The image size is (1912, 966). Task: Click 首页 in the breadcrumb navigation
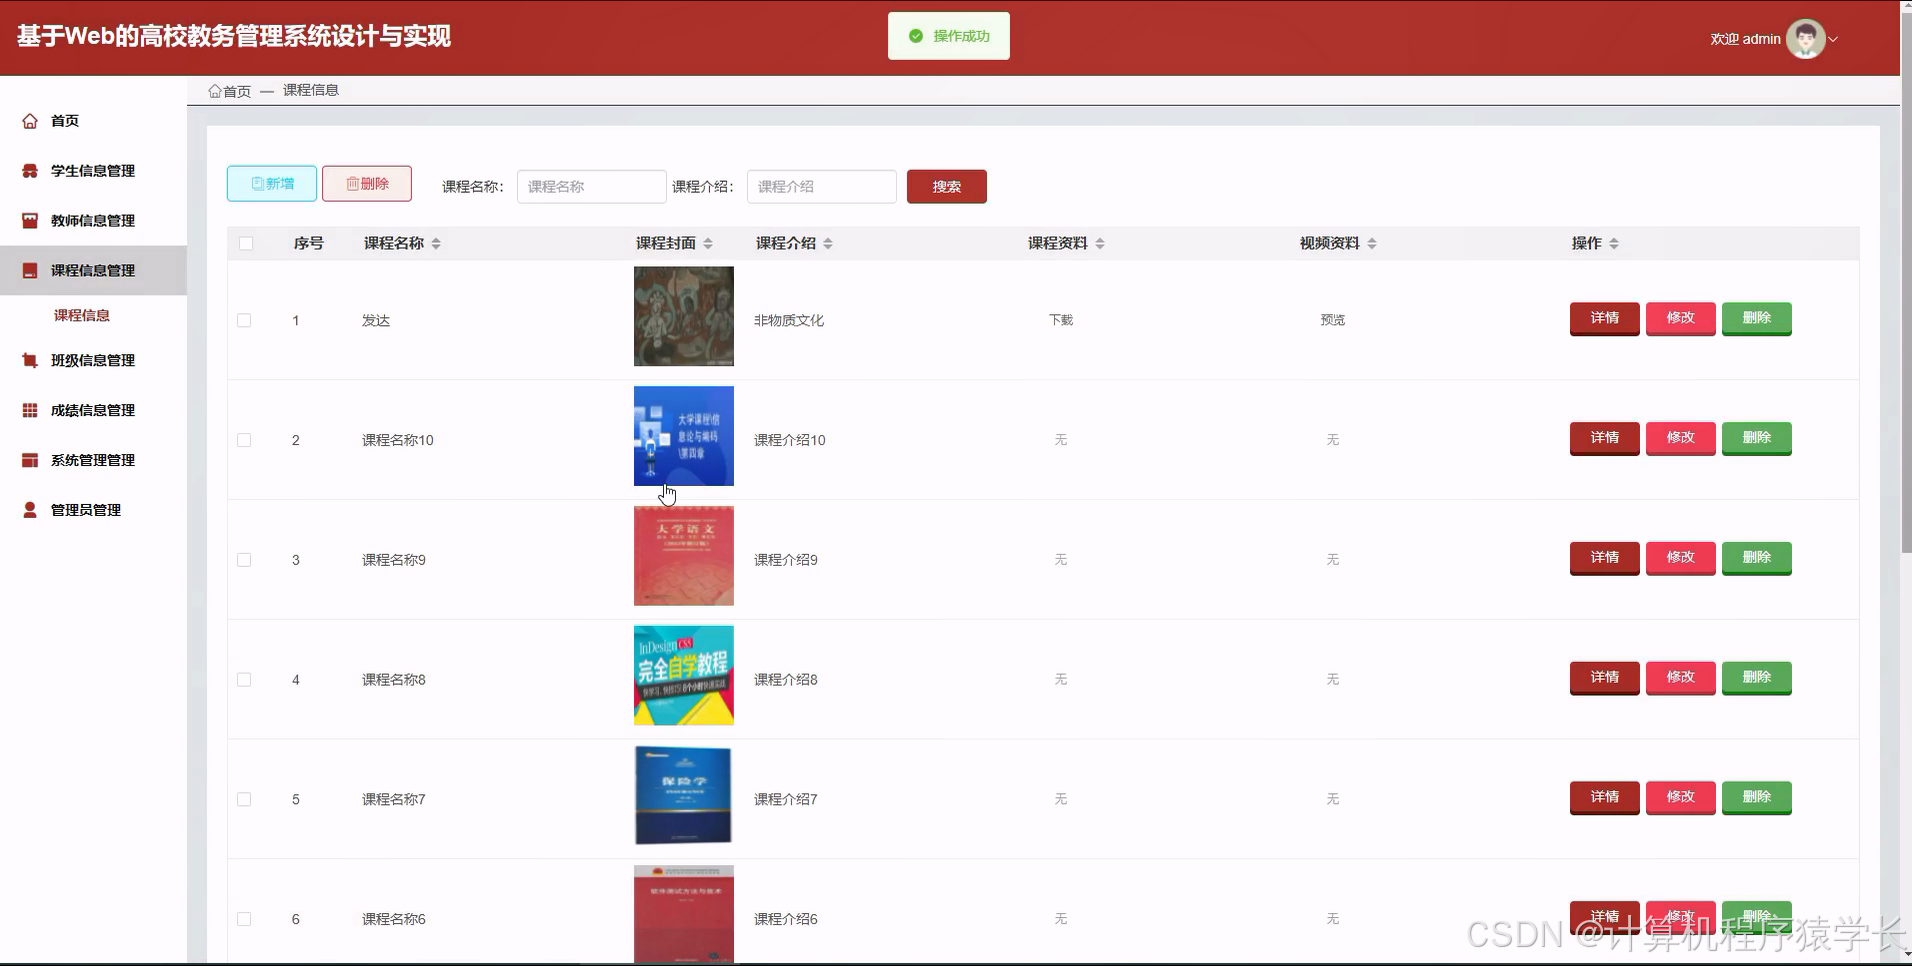(229, 90)
